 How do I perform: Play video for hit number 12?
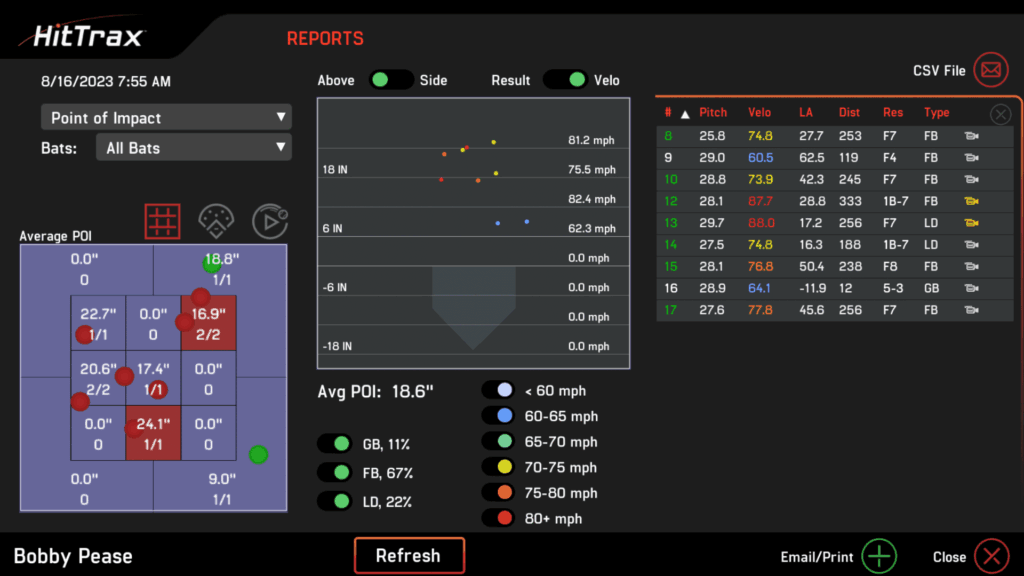coord(970,201)
